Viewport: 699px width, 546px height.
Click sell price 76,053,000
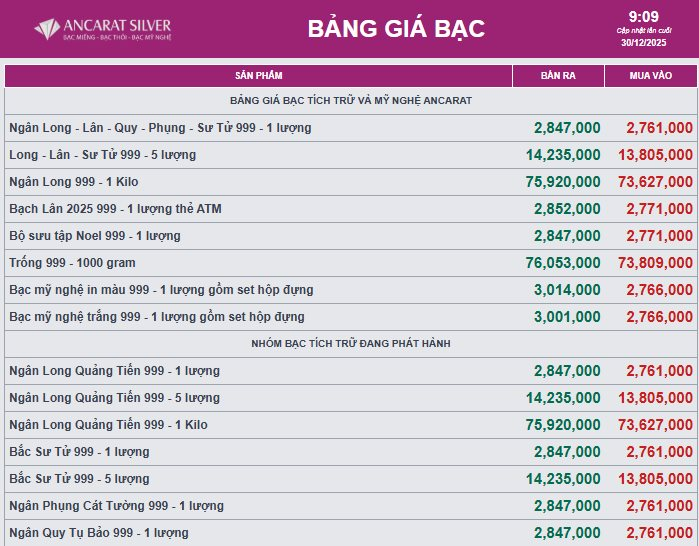tap(563, 262)
